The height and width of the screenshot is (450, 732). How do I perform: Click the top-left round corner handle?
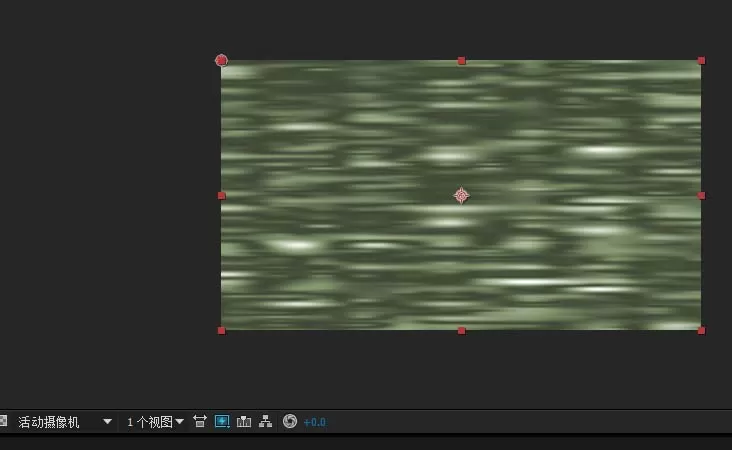pos(221,60)
